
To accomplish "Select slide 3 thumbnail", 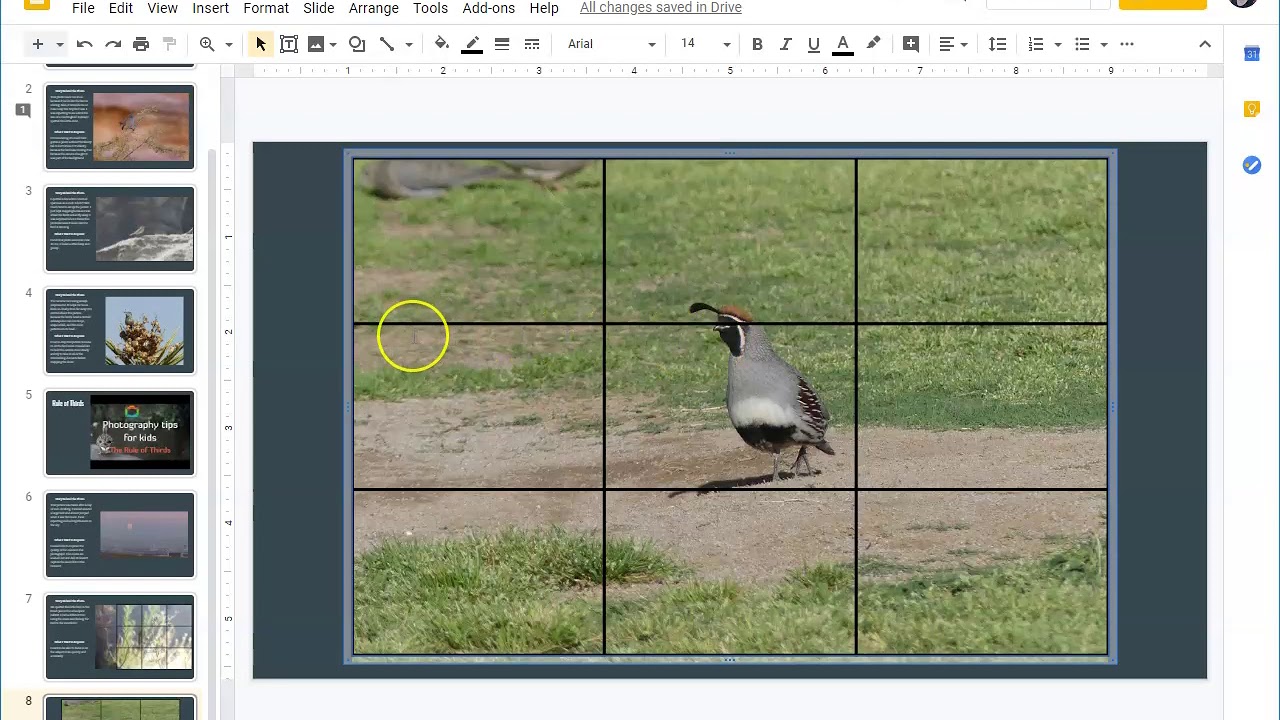I will (120, 229).
